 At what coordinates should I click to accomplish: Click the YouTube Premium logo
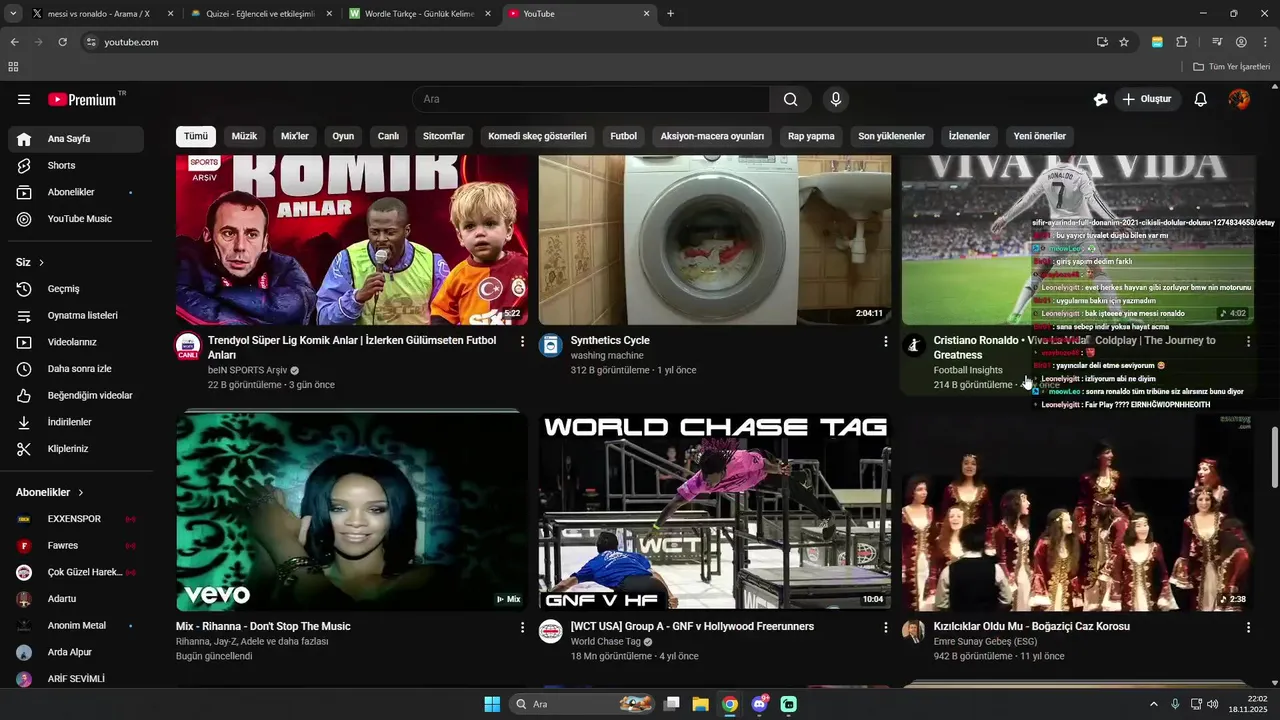[84, 99]
